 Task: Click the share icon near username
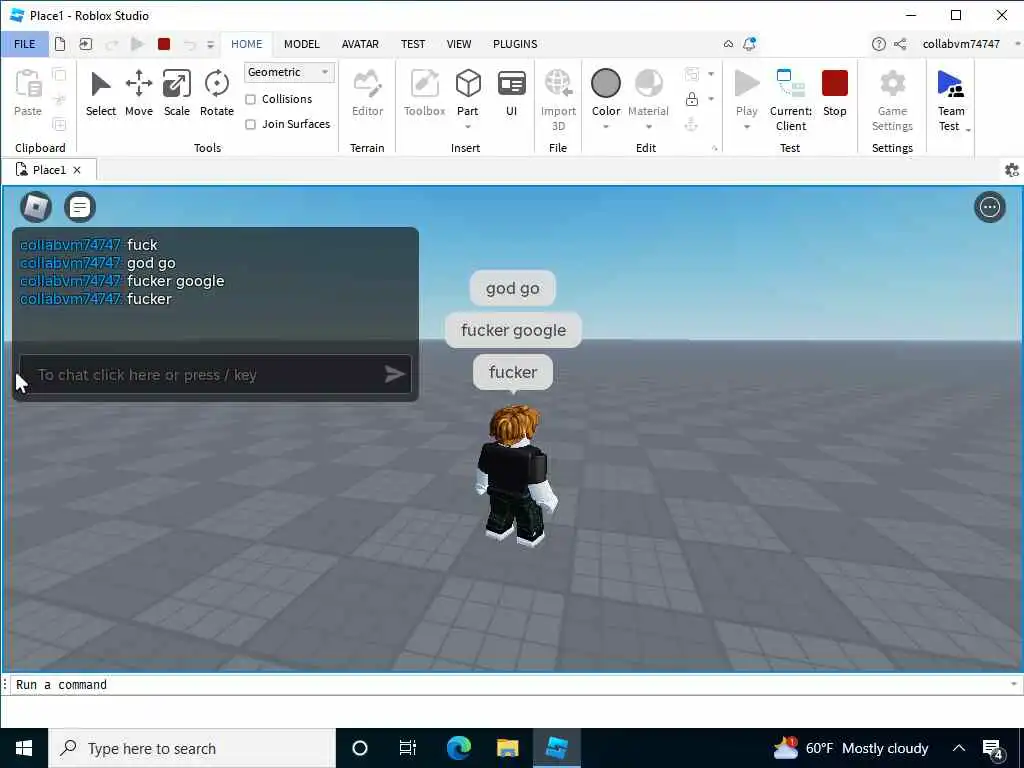pyautogui.click(x=900, y=44)
